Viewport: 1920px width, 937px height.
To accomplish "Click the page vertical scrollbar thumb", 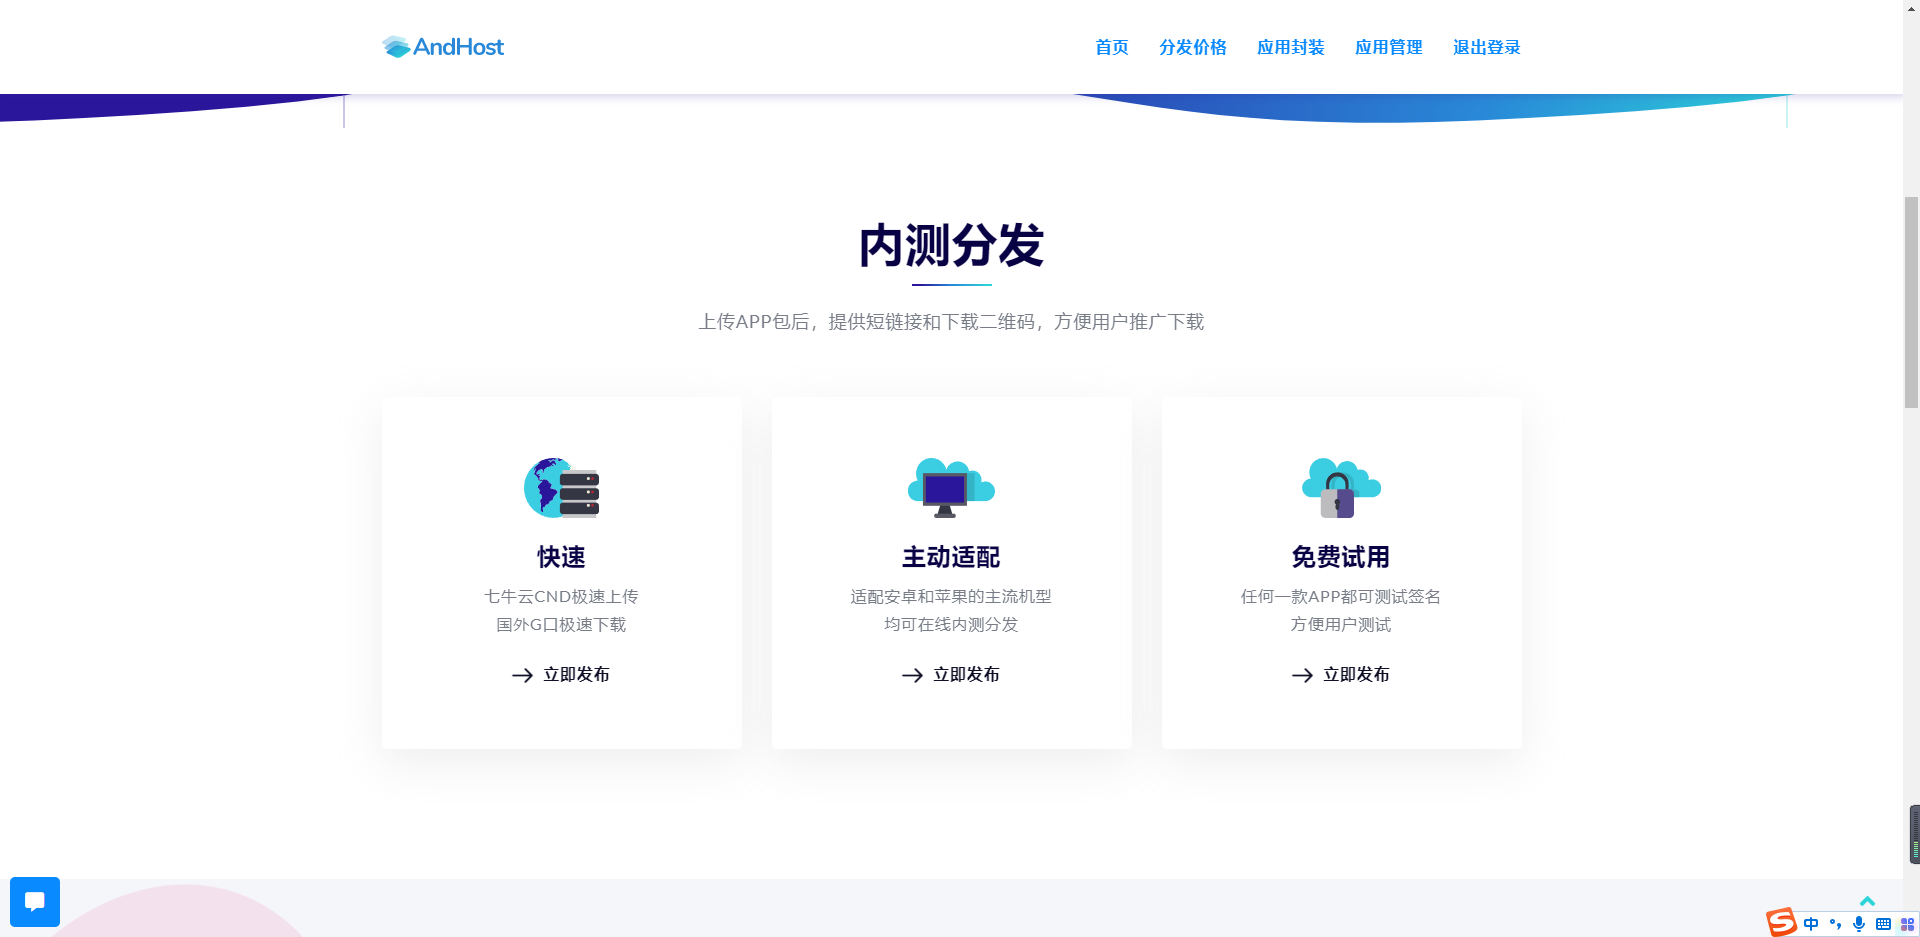I will [x=1911, y=302].
